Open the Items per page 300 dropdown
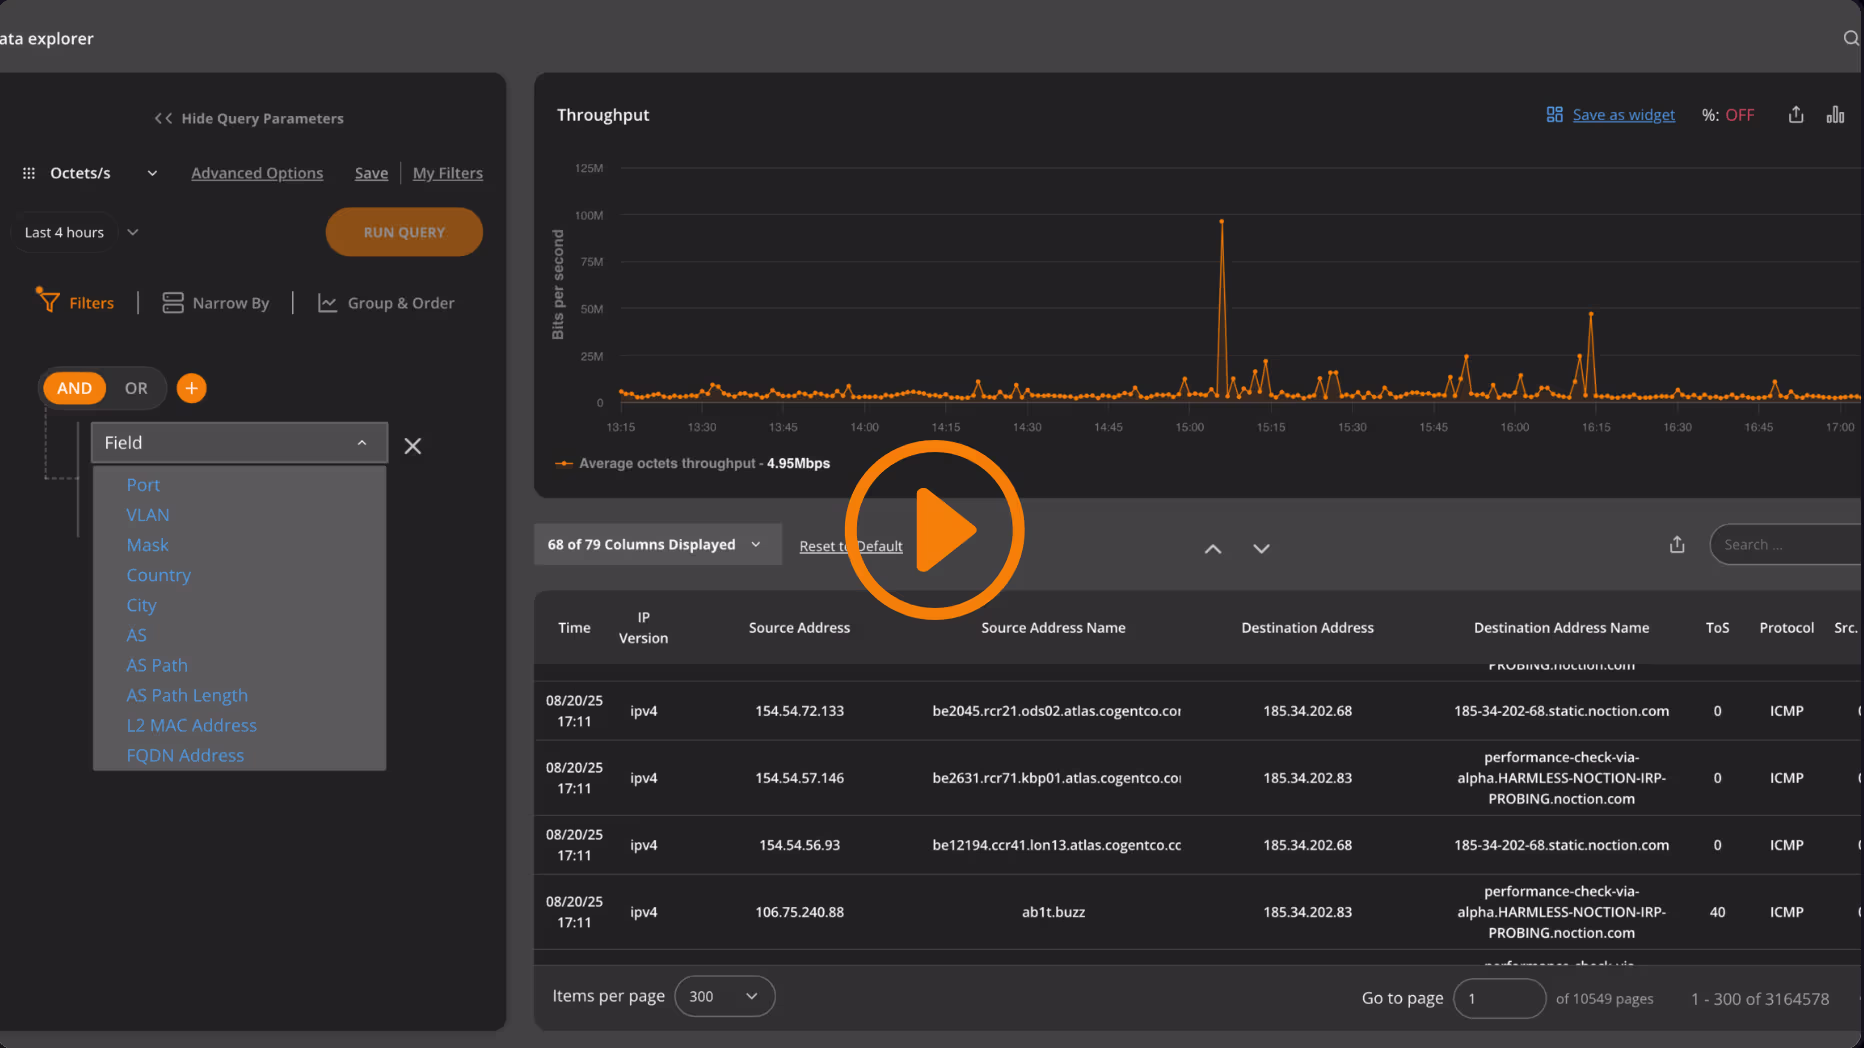The image size is (1864, 1048). (724, 996)
